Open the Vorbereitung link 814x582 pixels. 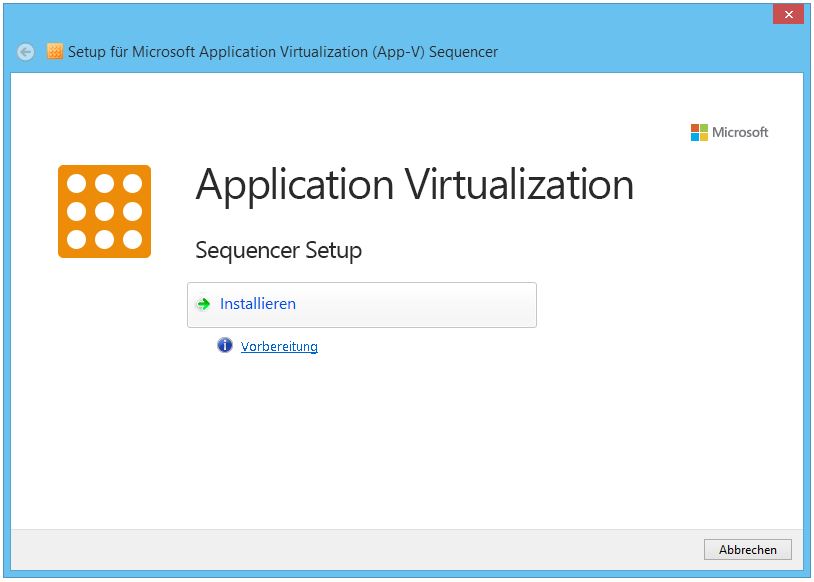click(279, 347)
